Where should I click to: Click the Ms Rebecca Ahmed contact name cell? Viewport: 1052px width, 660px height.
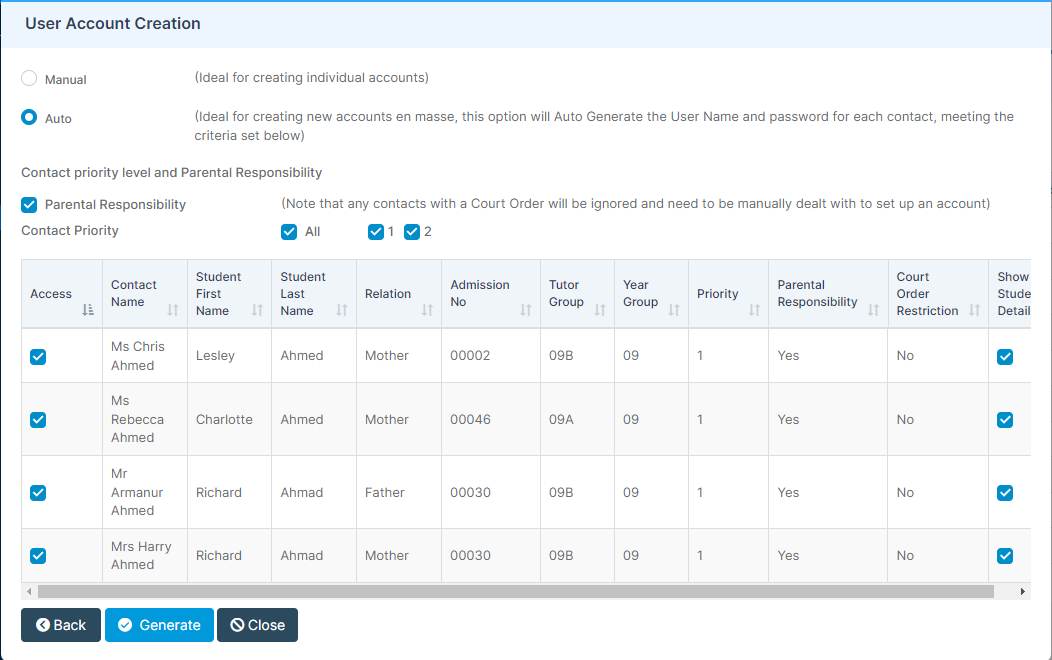[145, 419]
